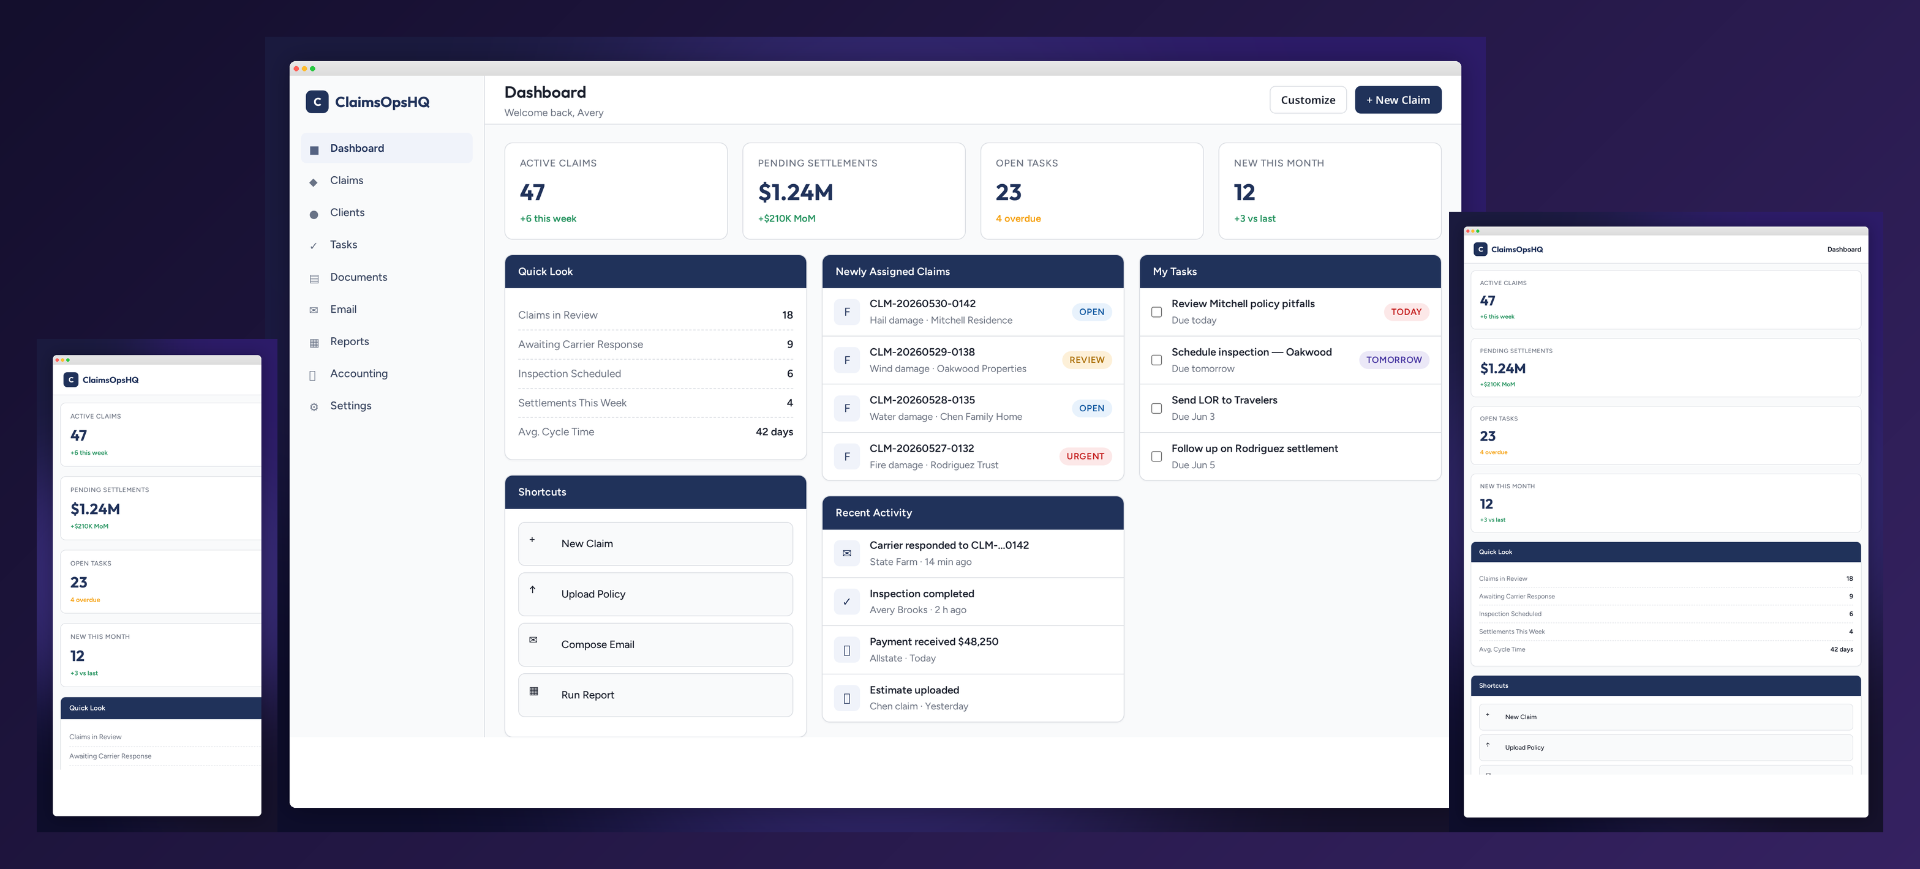Click the Settings gear icon in sidebar
This screenshot has height=869, width=1920.
point(314,406)
